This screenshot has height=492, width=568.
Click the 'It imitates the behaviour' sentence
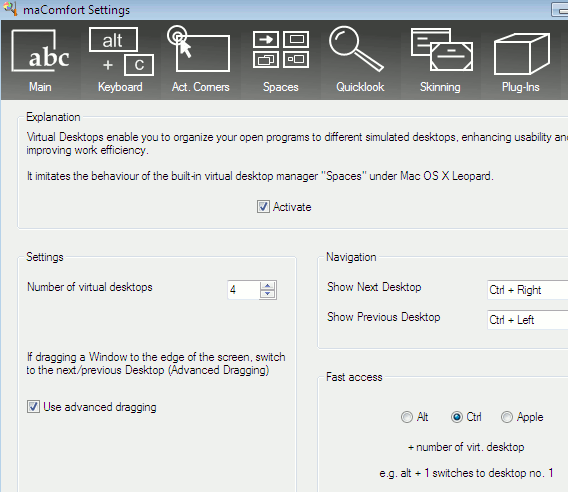(260, 176)
